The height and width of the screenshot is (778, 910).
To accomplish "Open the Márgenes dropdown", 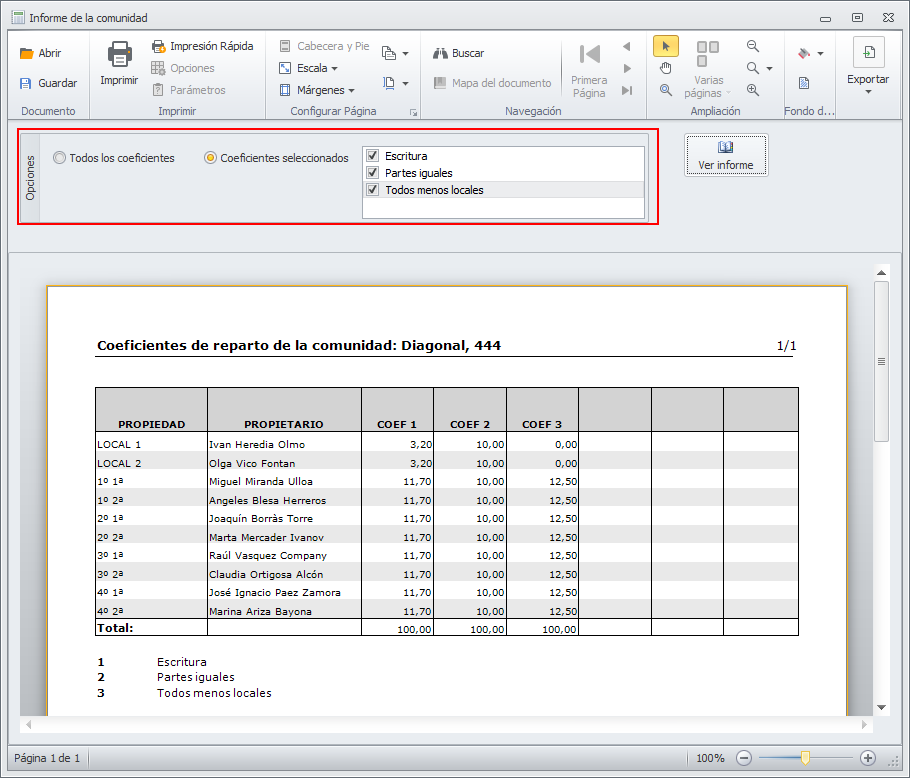I will pyautogui.click(x=316, y=90).
